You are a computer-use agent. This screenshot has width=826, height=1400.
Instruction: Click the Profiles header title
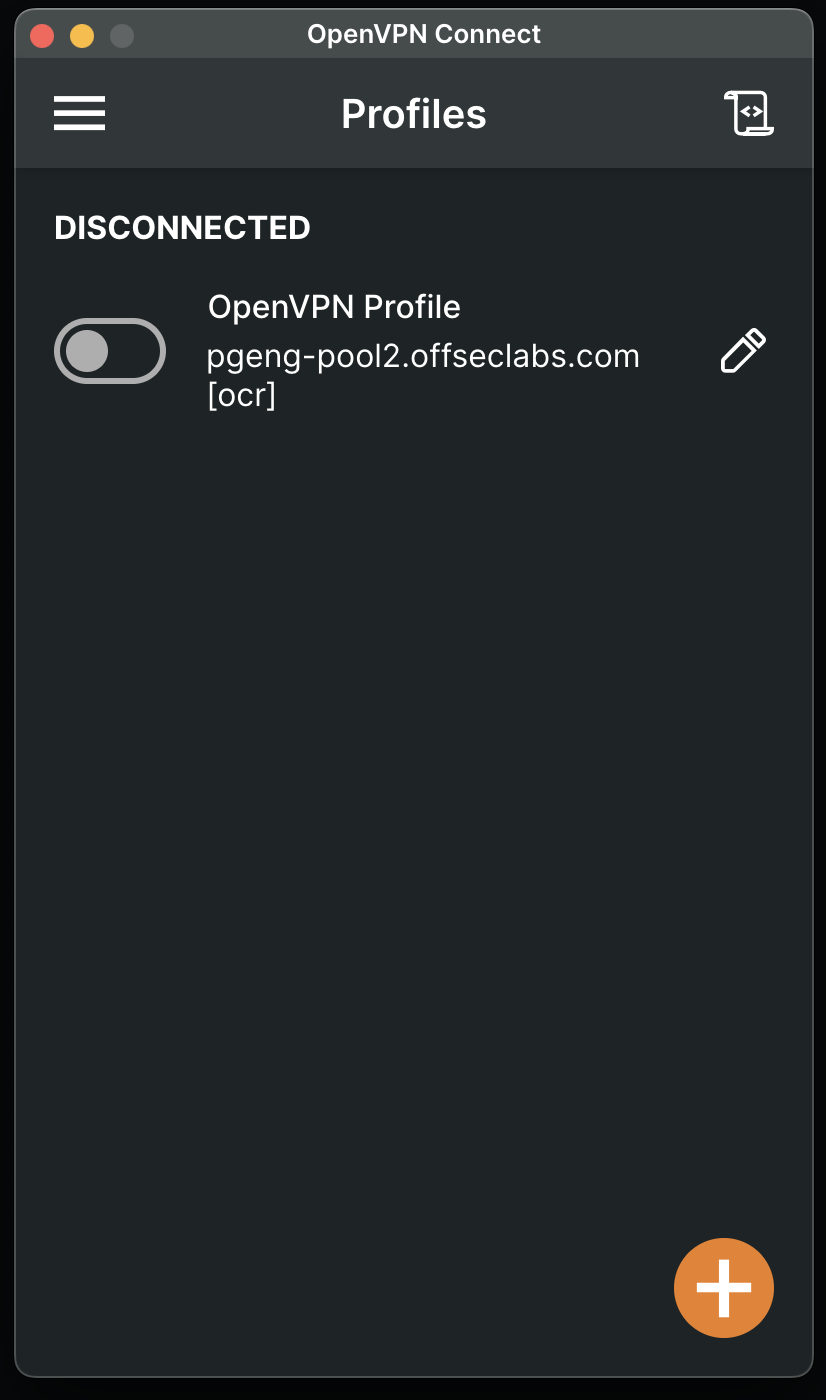pyautogui.click(x=414, y=114)
